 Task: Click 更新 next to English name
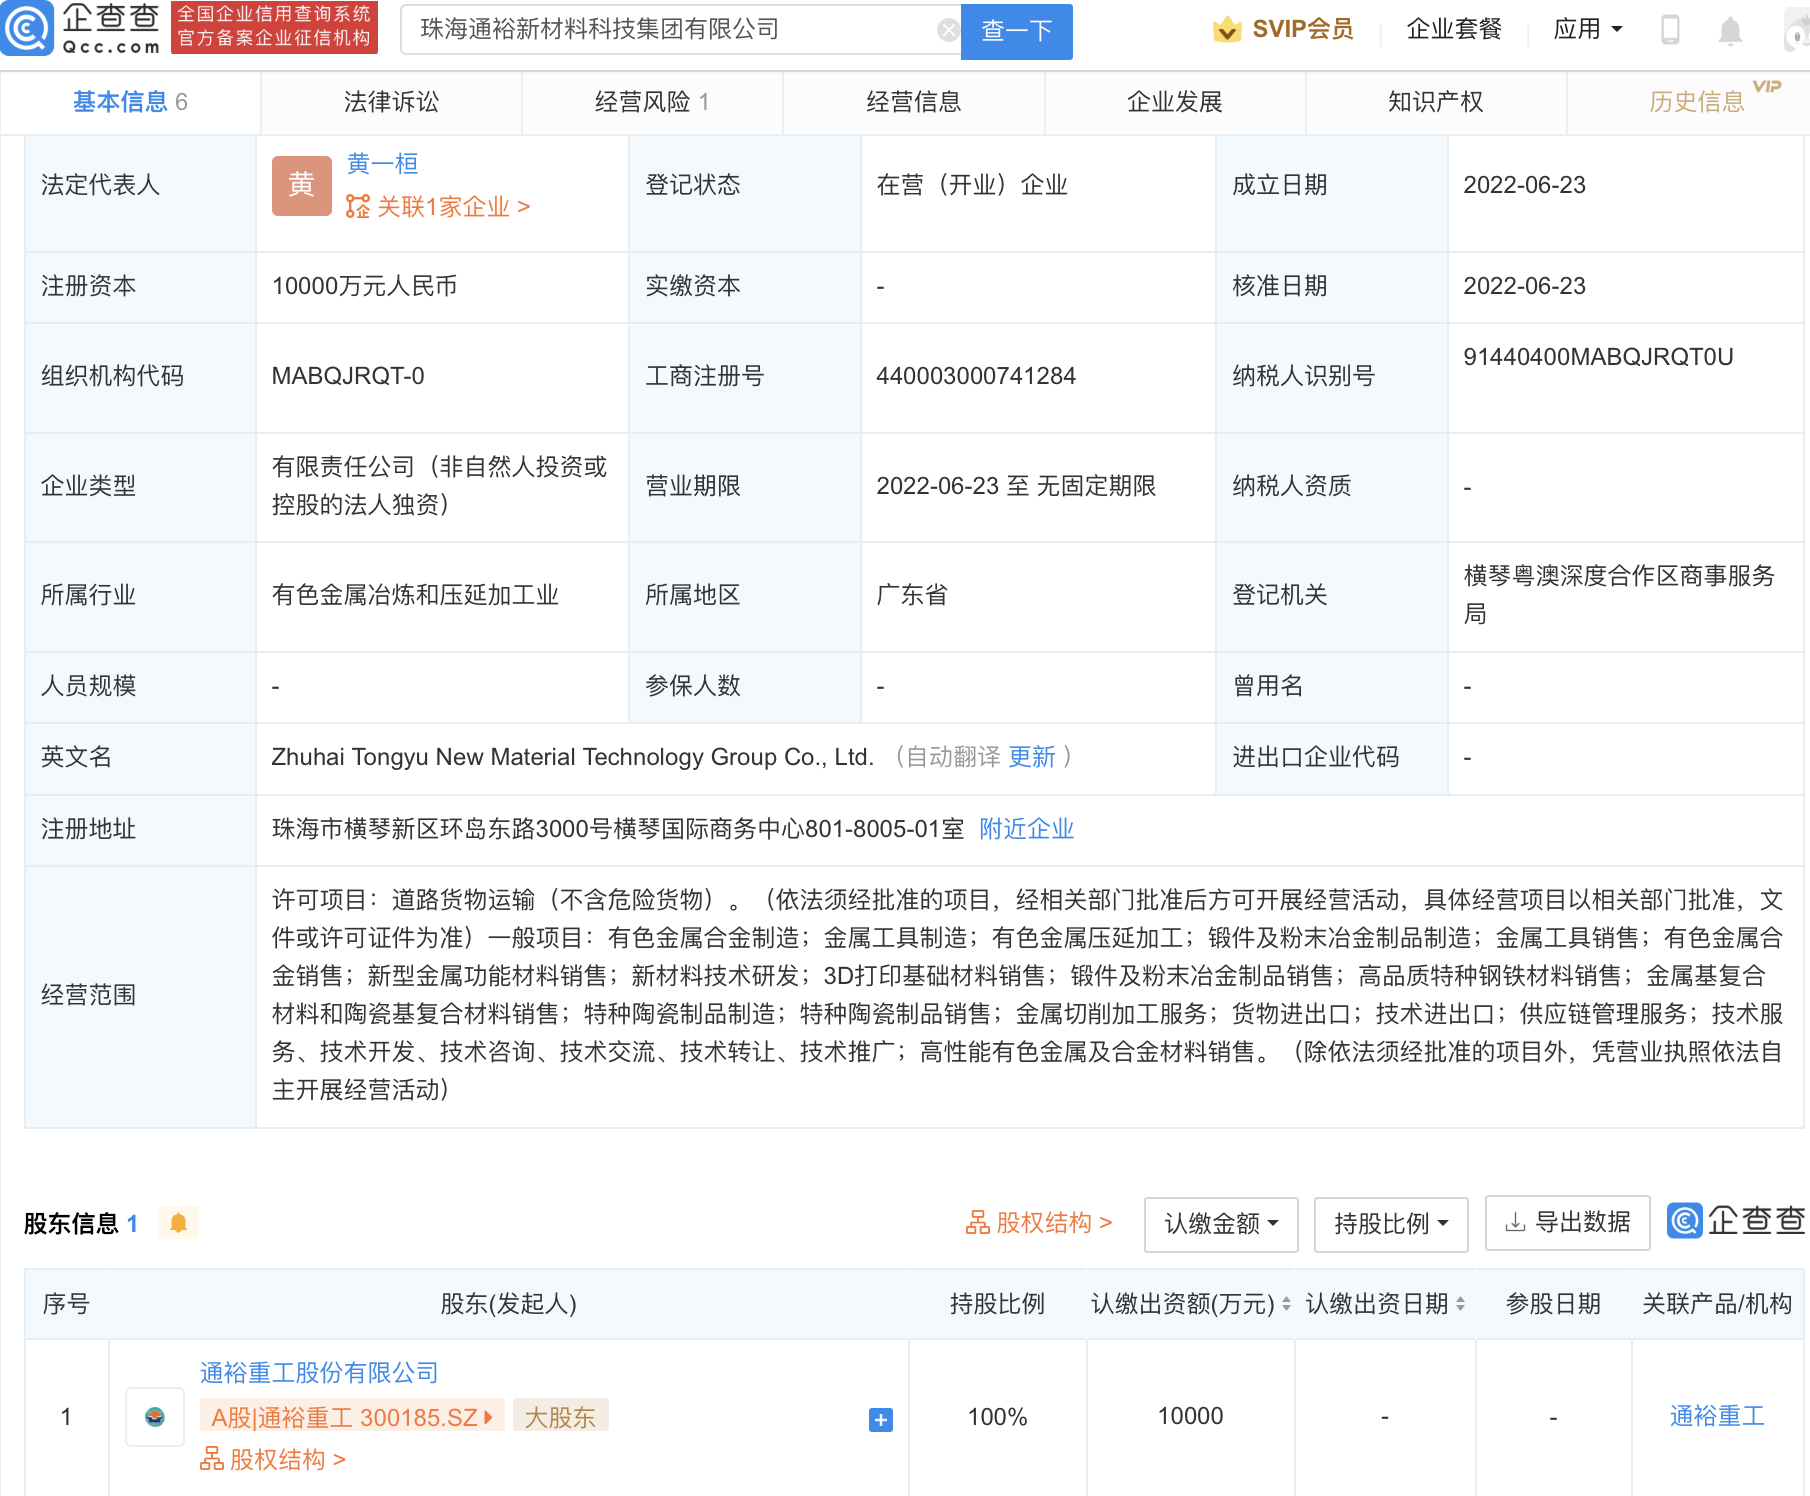click(1031, 757)
